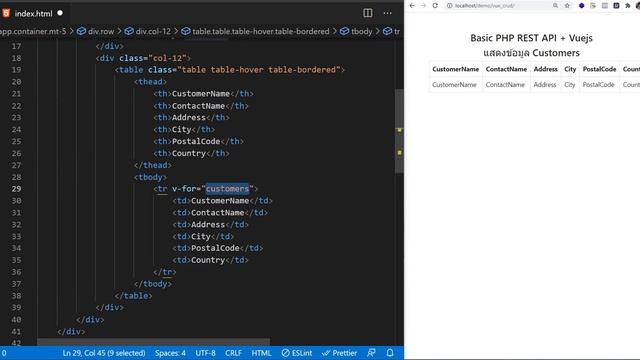
Task: Click the Prettier status item
Action: coord(339,353)
